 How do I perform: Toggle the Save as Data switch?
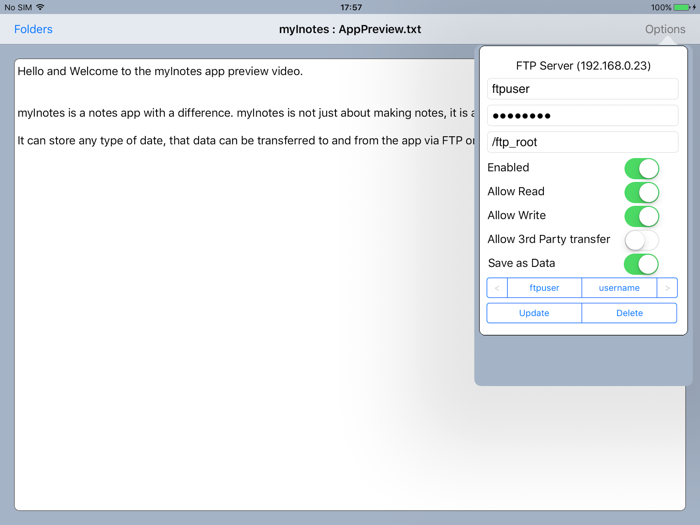[642, 264]
